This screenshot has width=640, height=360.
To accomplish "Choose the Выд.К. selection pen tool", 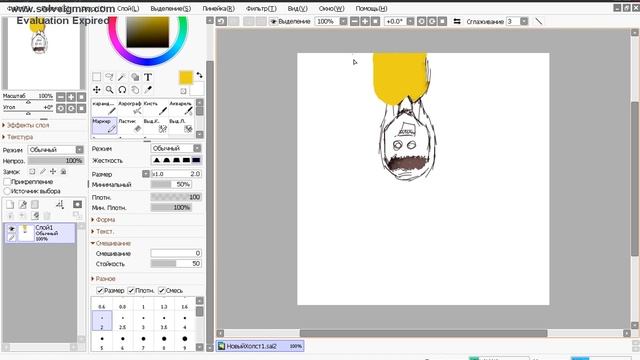I will pos(155,126).
